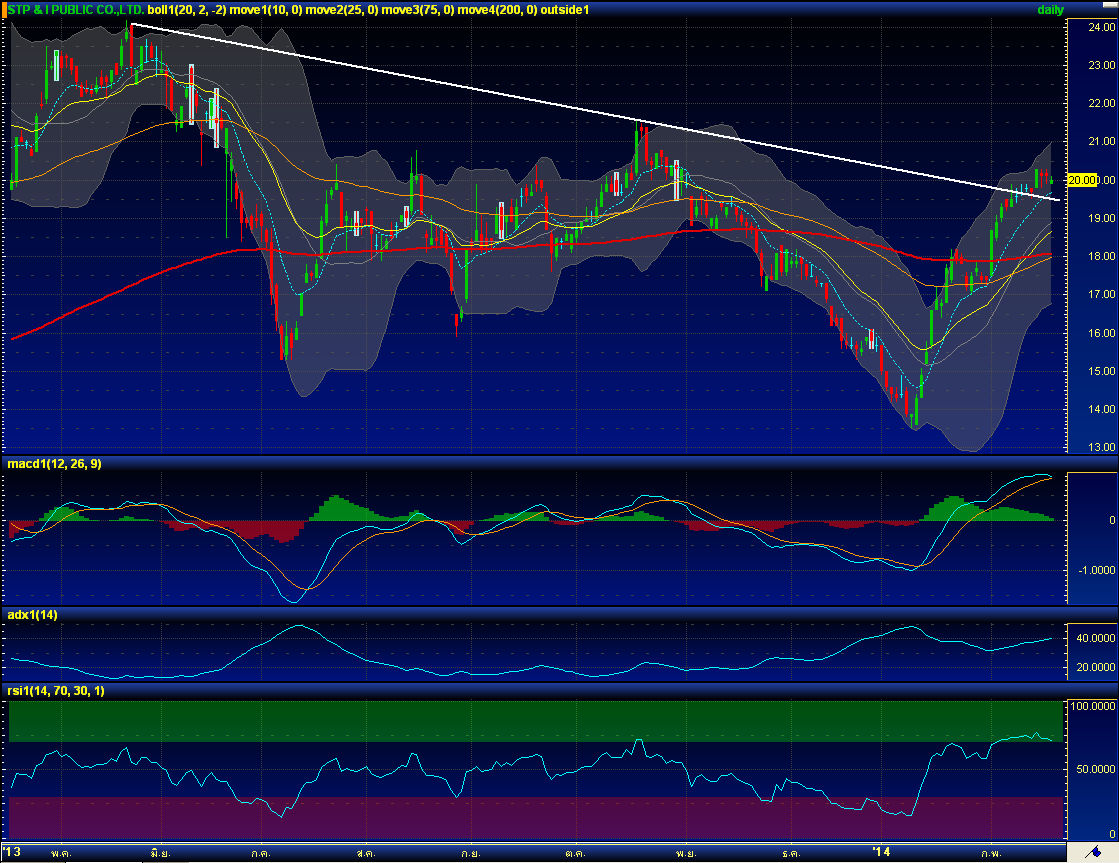
Task: Click the yellow 20.00 current price tag
Action: [x=1082, y=180]
